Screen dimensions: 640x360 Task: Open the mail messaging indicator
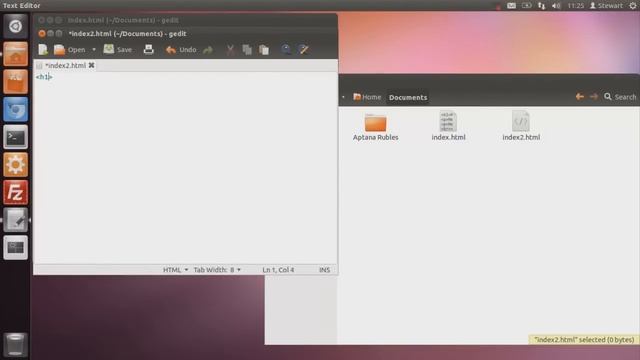[511, 6]
